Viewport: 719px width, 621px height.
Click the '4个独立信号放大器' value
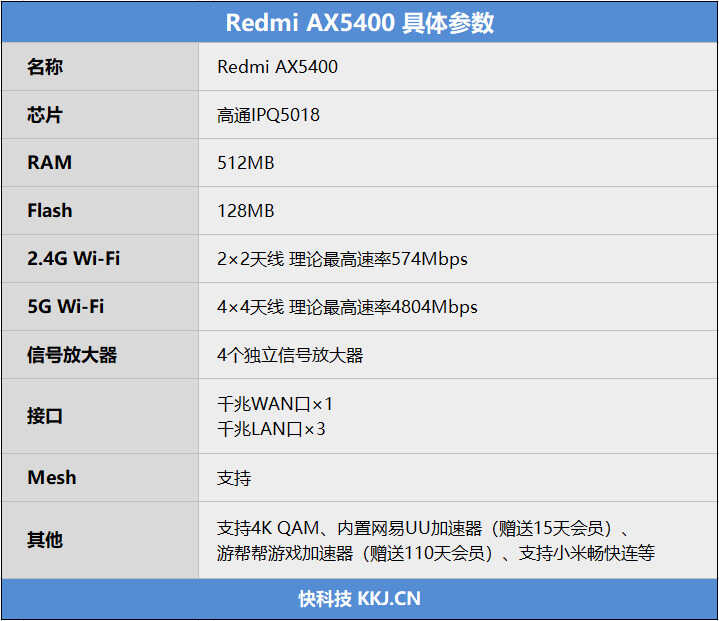click(x=290, y=355)
